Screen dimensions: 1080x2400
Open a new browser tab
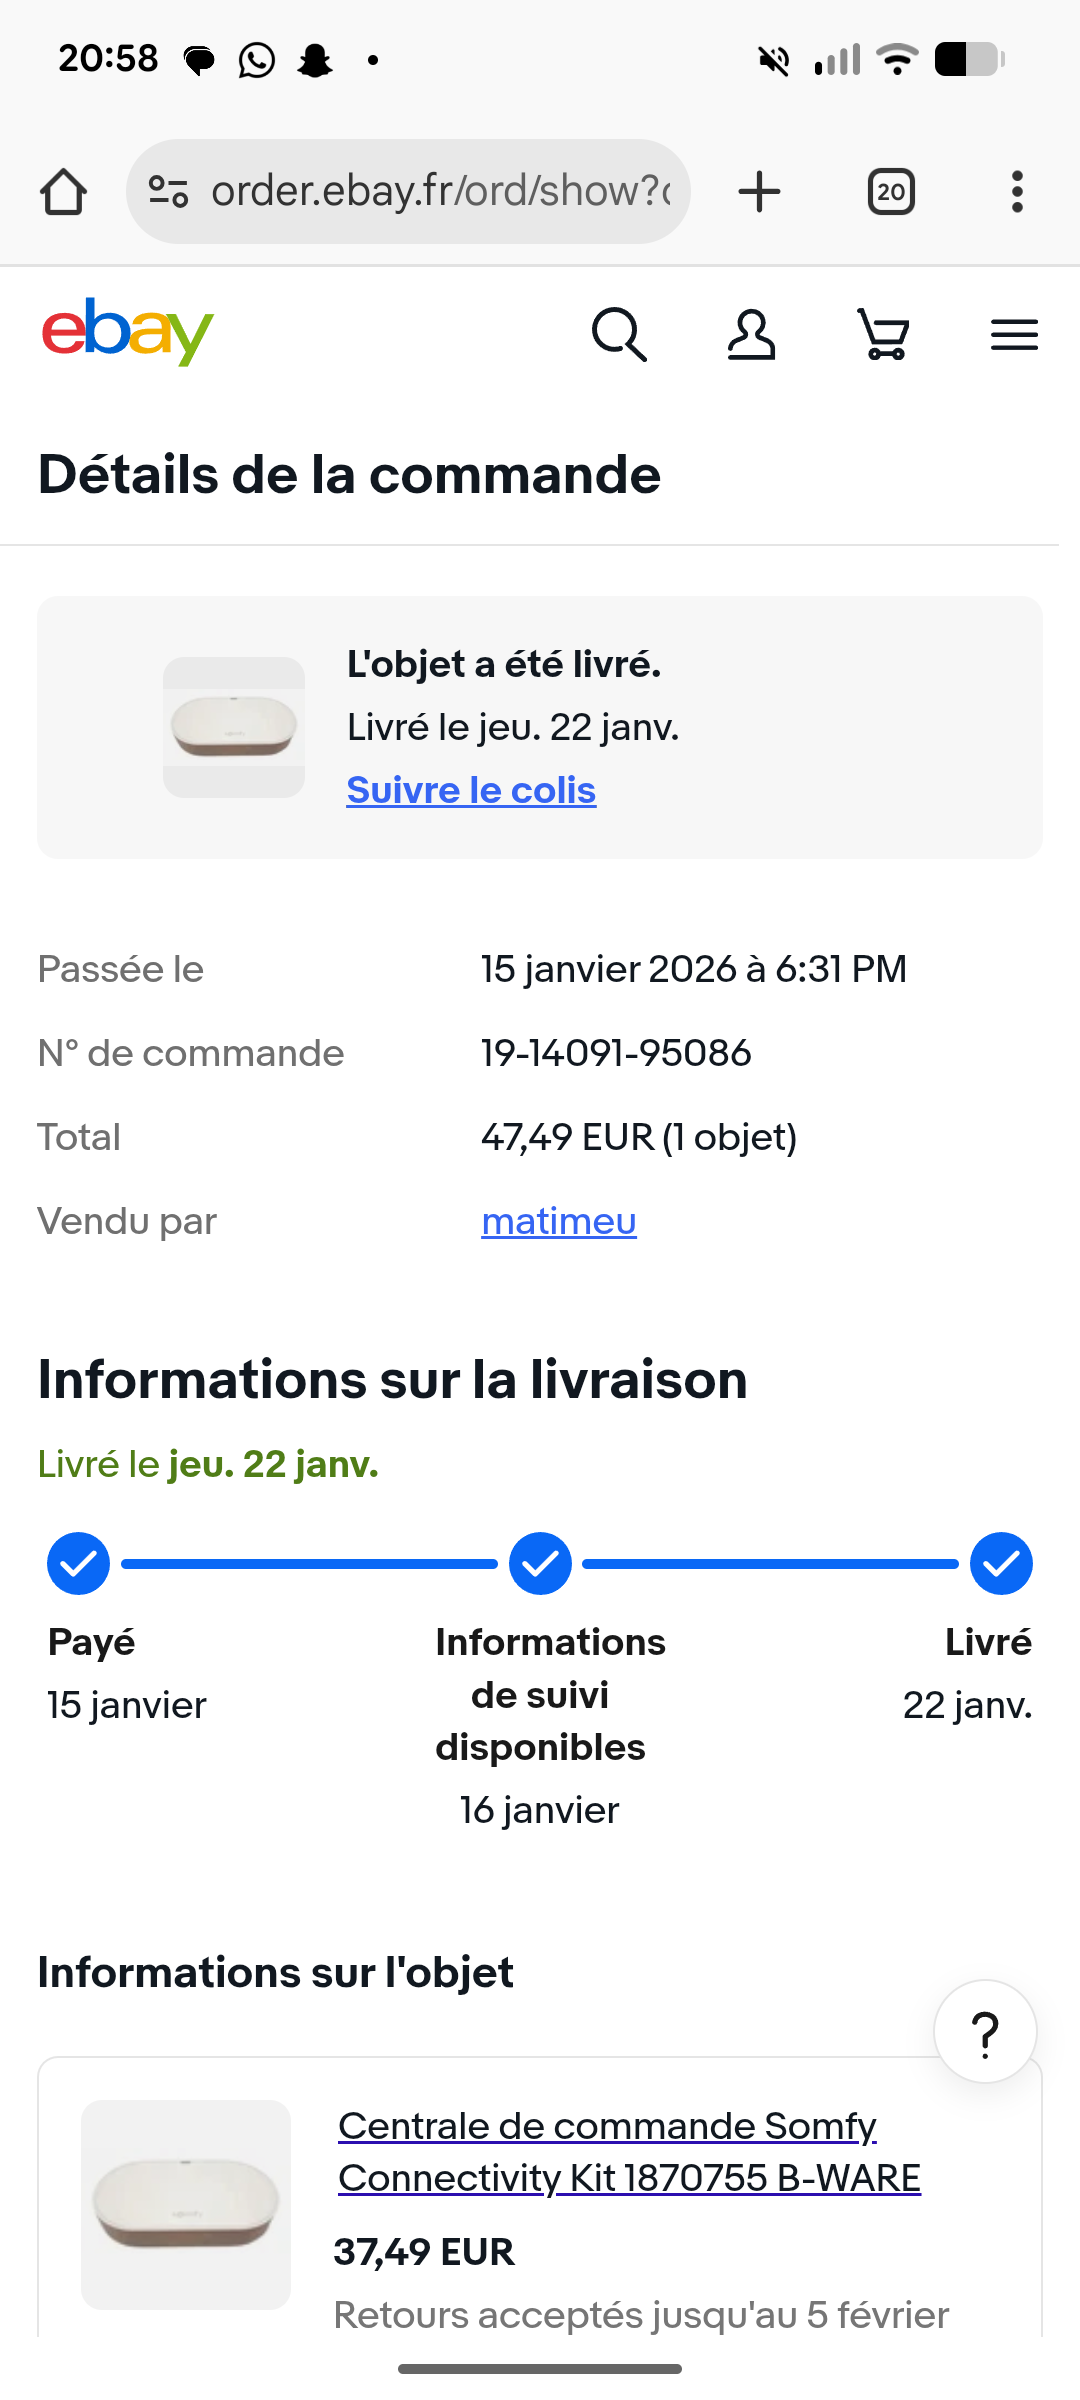click(759, 191)
